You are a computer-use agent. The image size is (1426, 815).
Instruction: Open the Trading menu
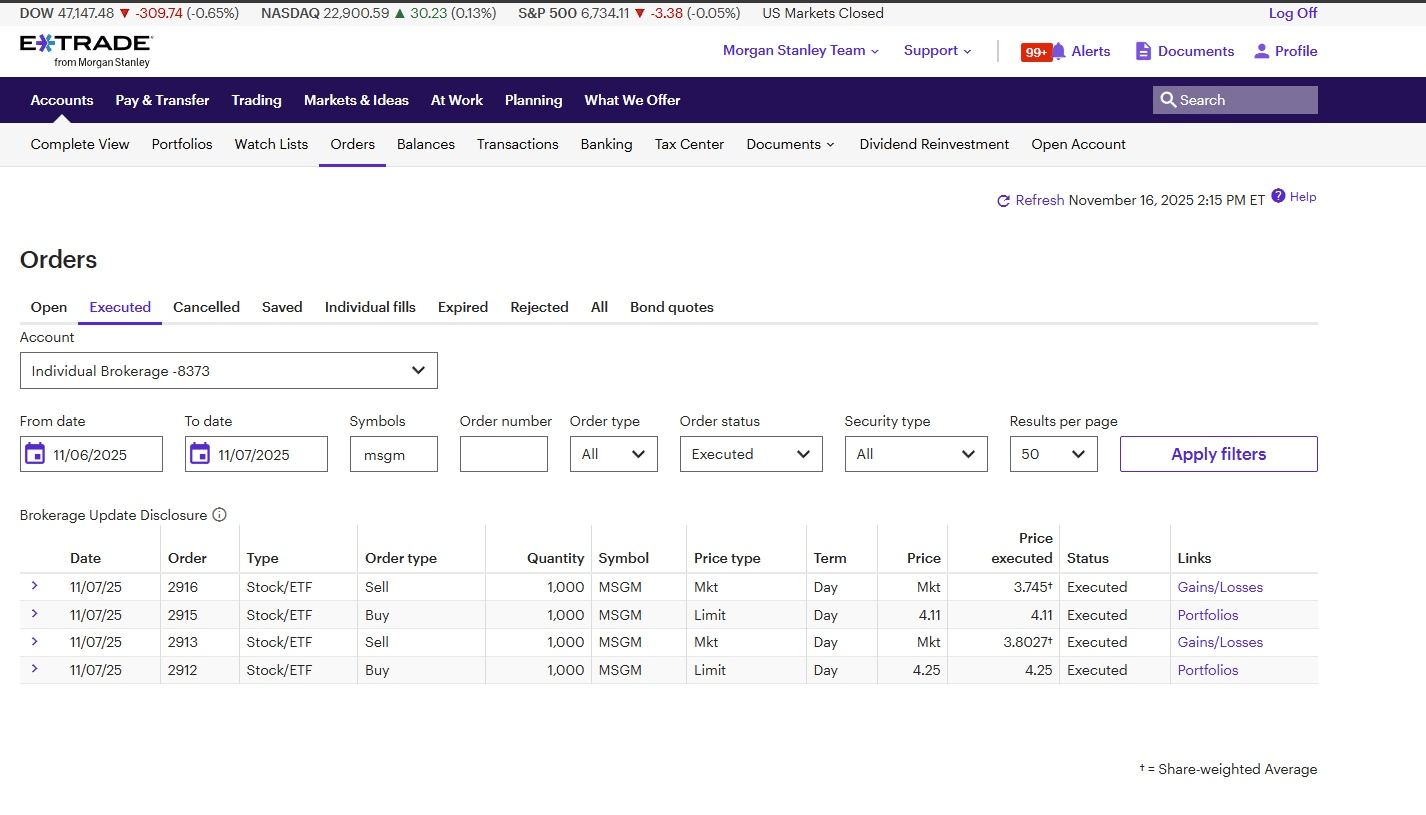pyautogui.click(x=256, y=100)
